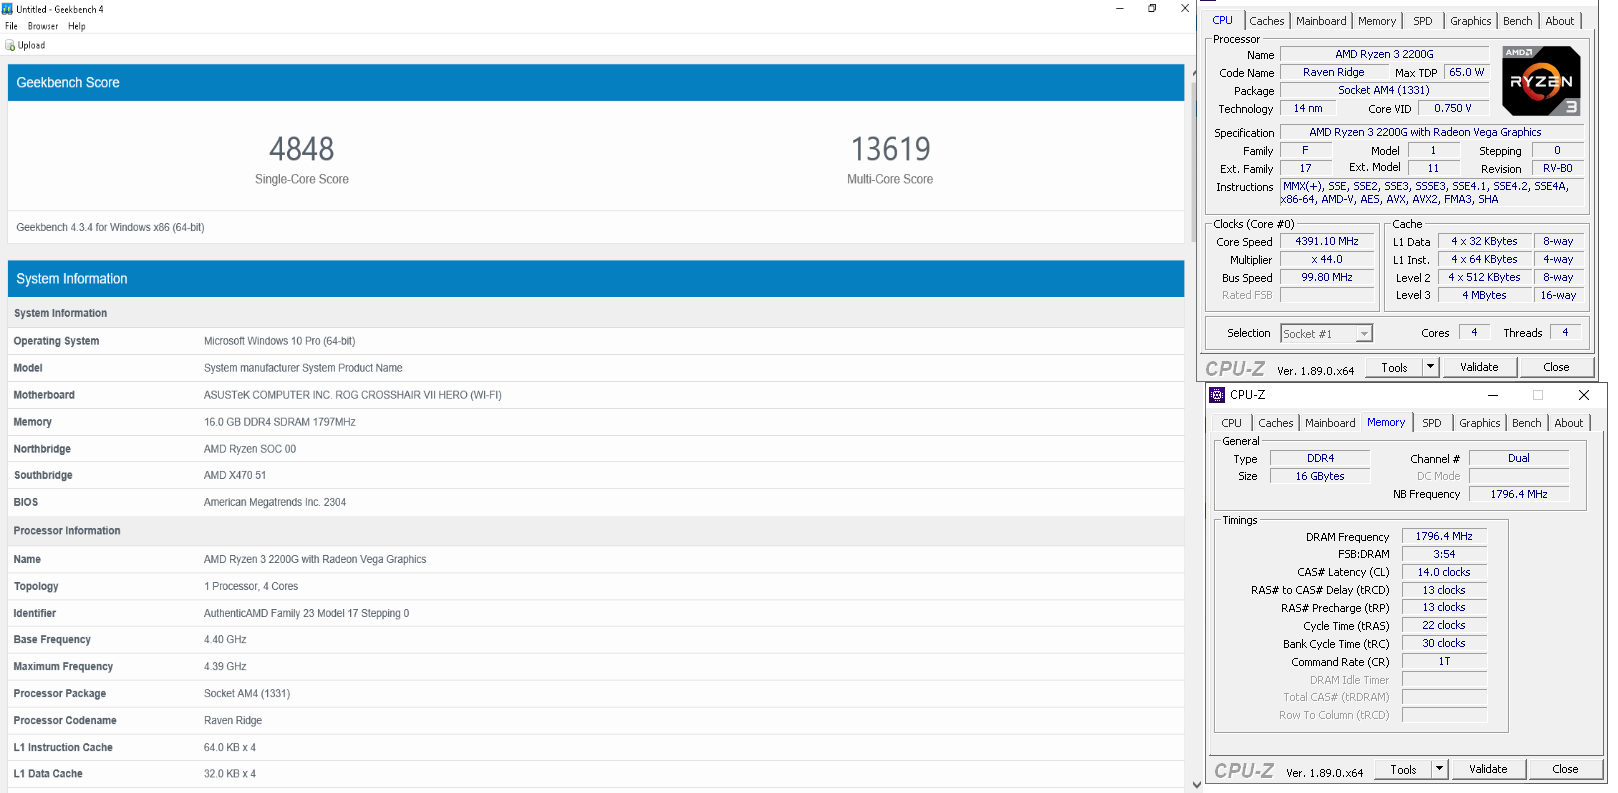
Task: Switch to Graphics tab in upper CPU-Z window
Action: point(1471,21)
